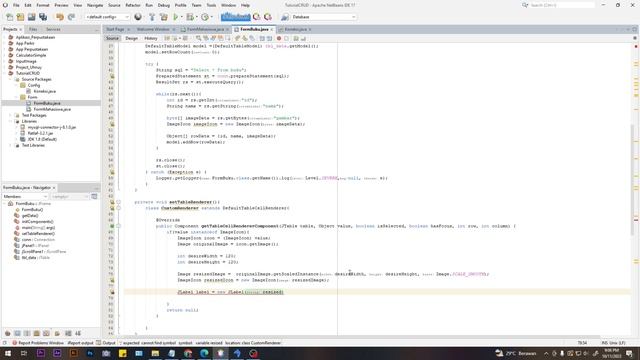Click the Save All toolbar icon
The height and width of the screenshot is (360, 640).
click(43, 17)
